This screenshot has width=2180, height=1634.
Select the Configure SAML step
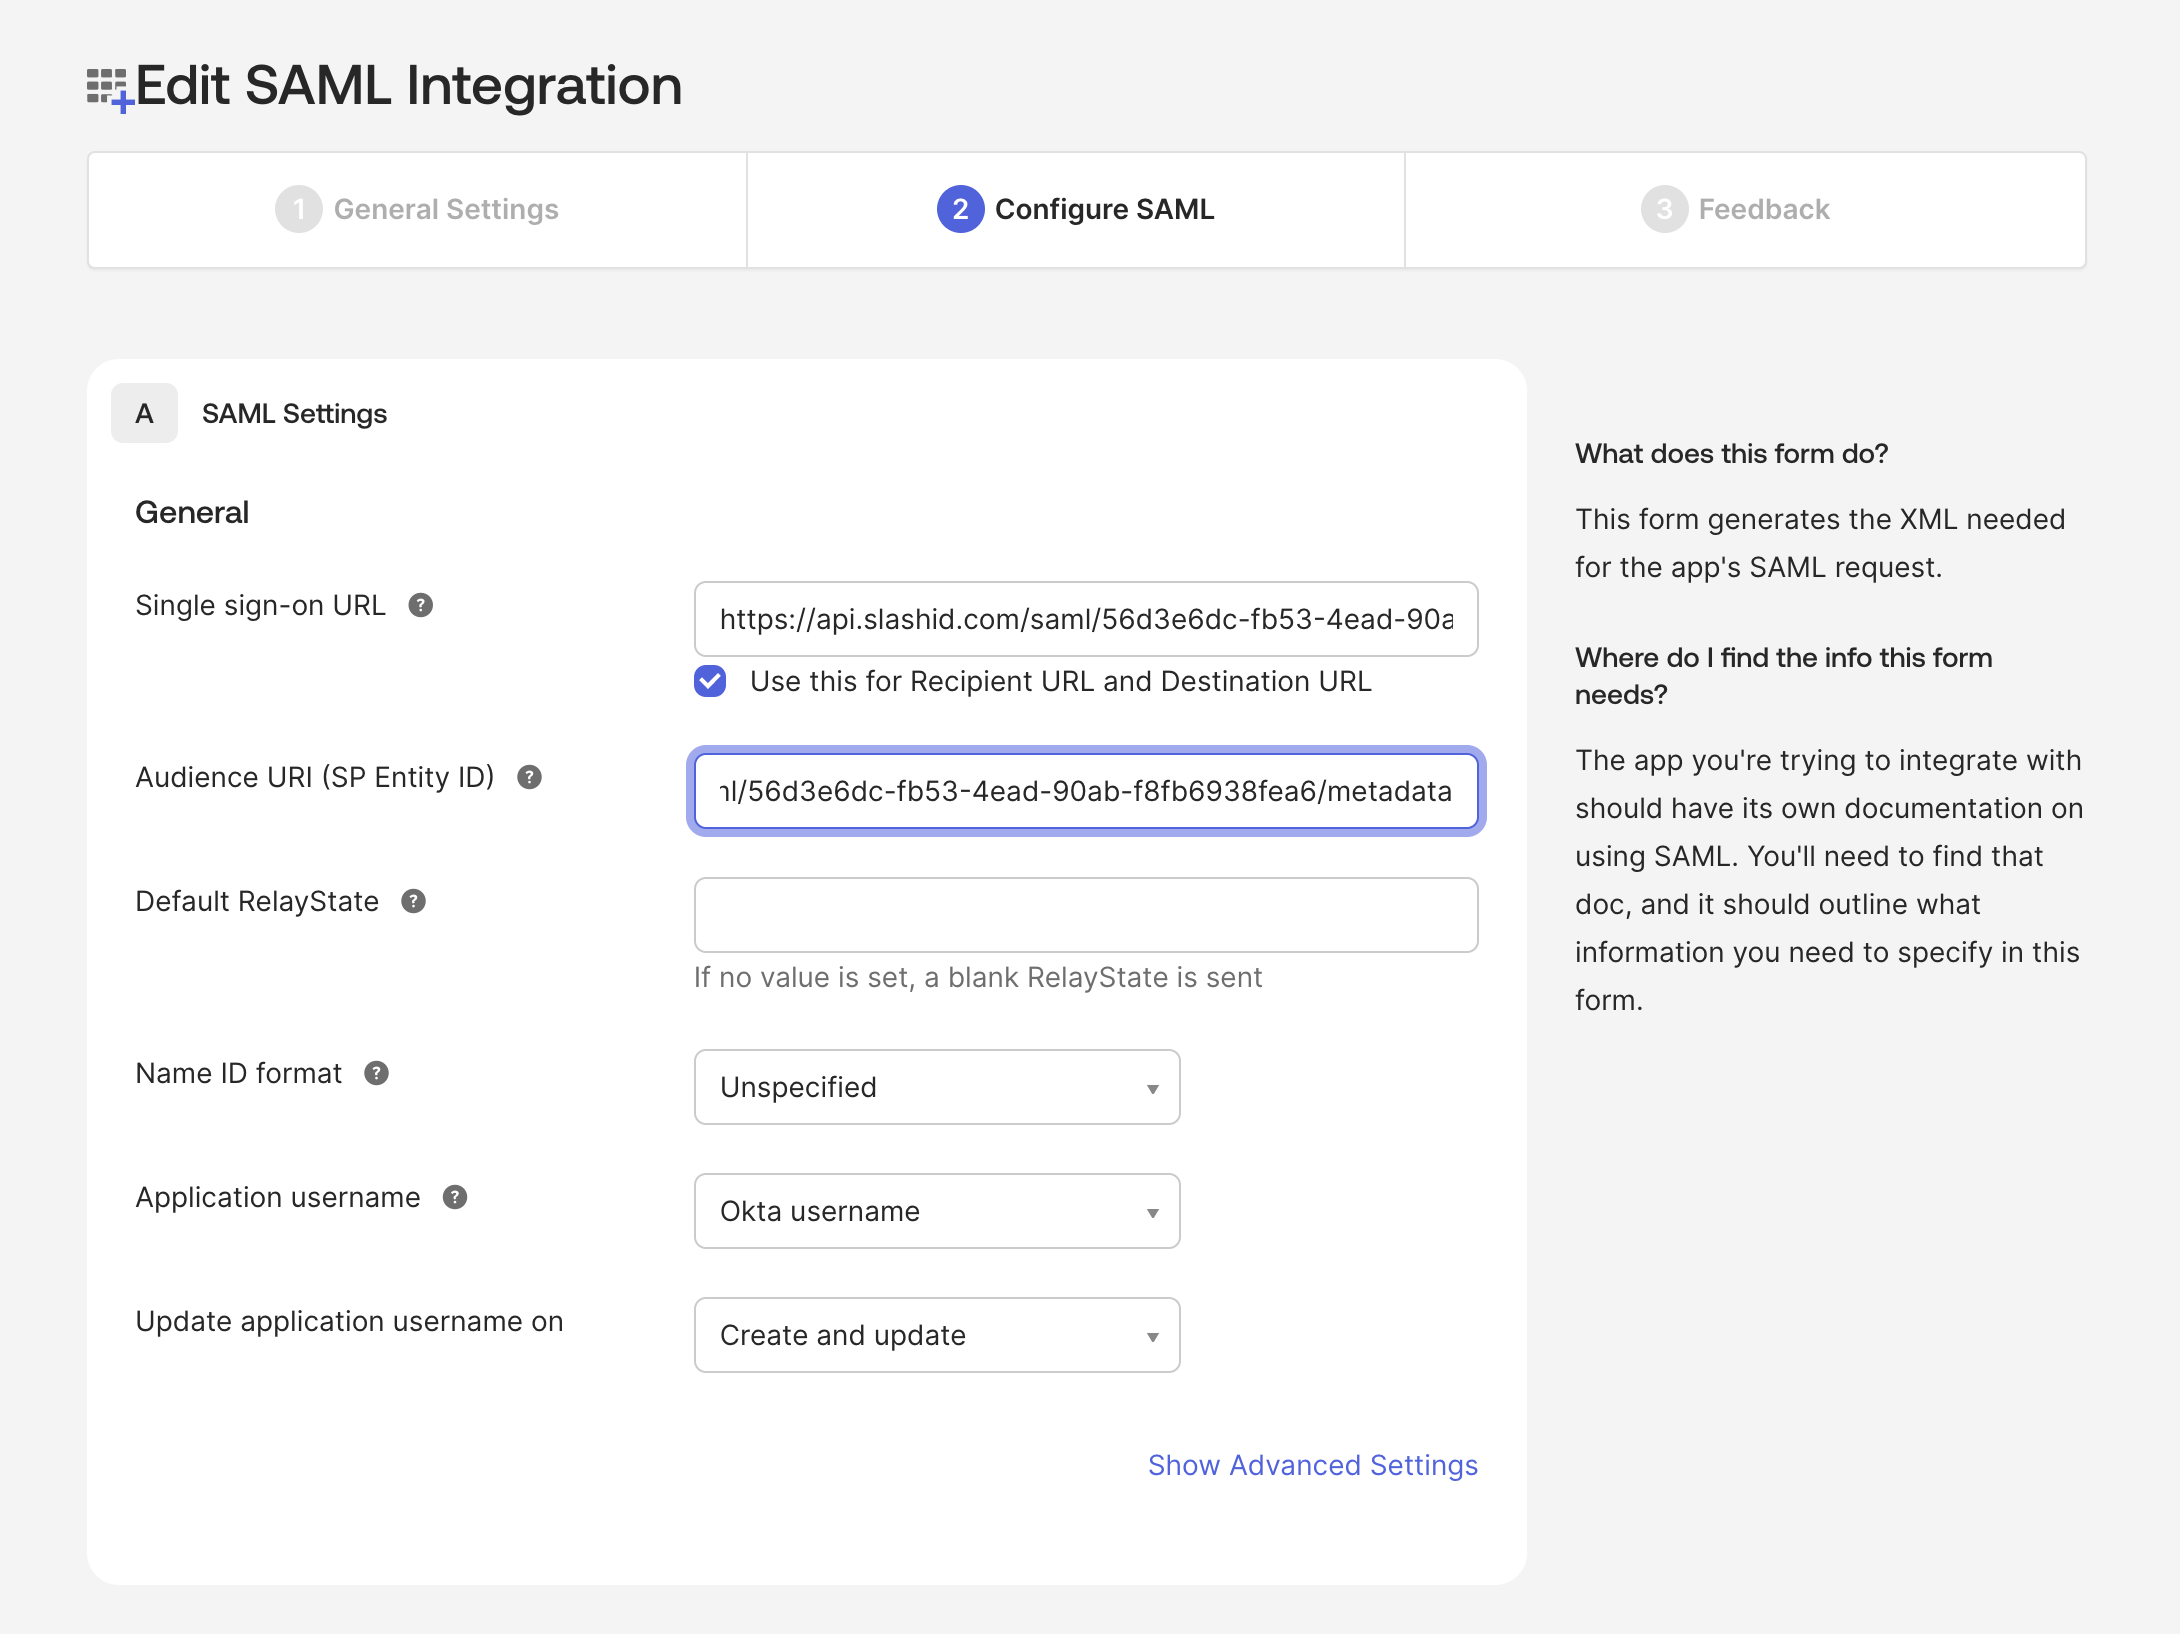pos(1075,209)
